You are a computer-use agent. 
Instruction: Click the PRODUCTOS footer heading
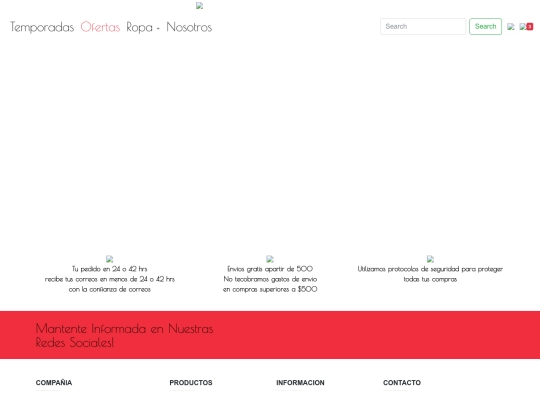pyautogui.click(x=191, y=383)
